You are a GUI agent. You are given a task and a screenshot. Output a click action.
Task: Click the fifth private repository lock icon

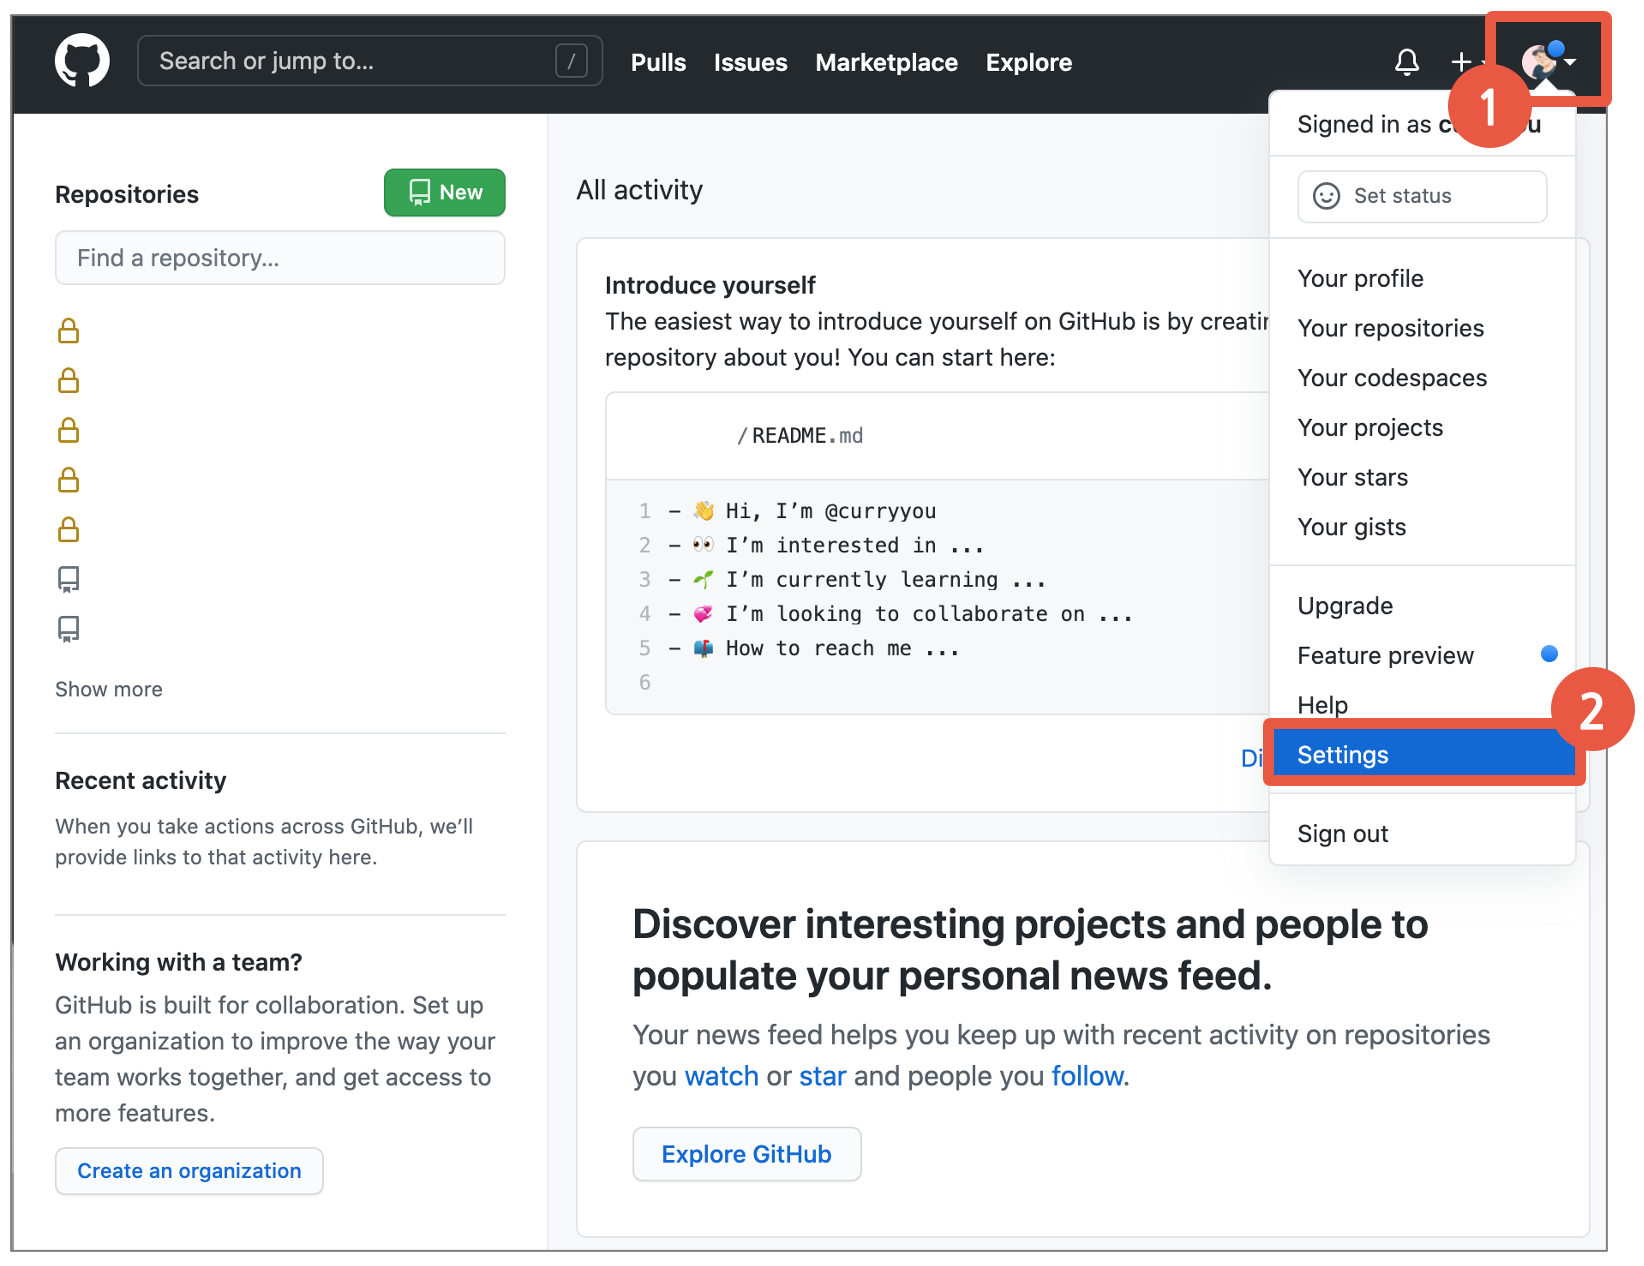tap(68, 530)
